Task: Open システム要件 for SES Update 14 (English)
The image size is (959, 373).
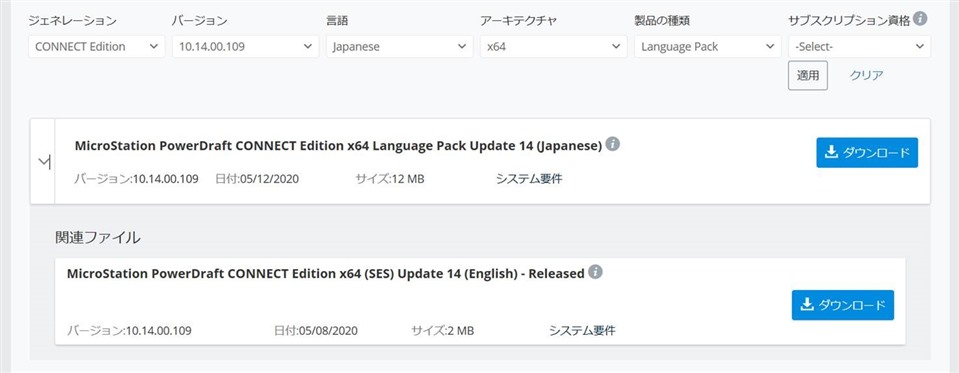Action: click(582, 331)
